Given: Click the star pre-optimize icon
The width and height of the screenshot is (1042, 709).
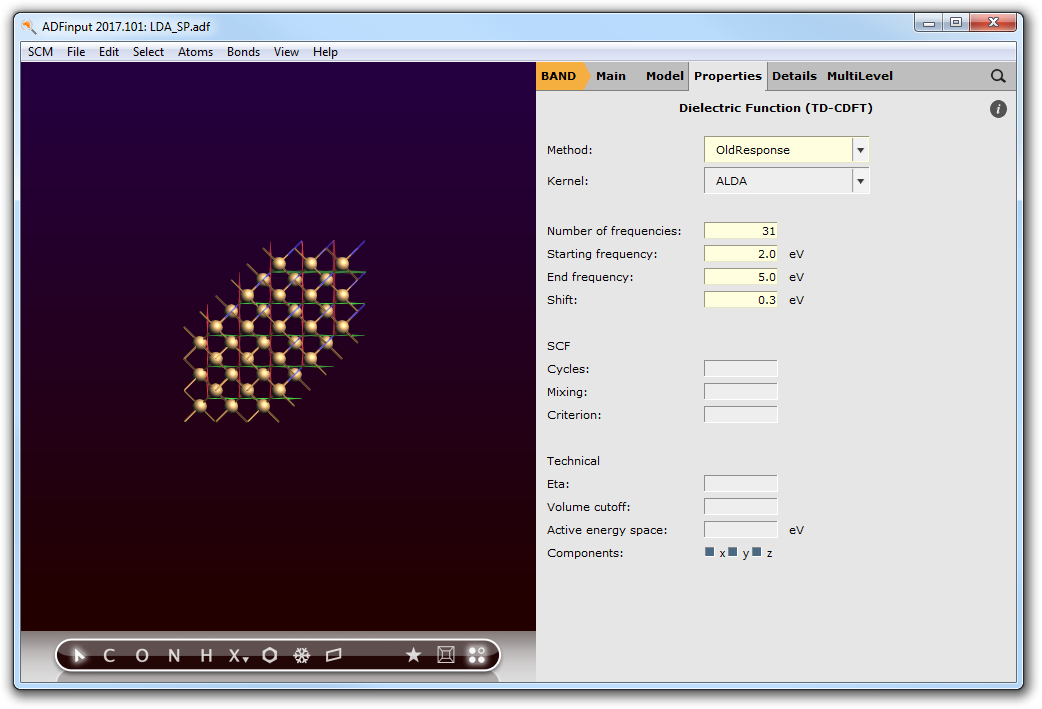Looking at the screenshot, I should [413, 656].
